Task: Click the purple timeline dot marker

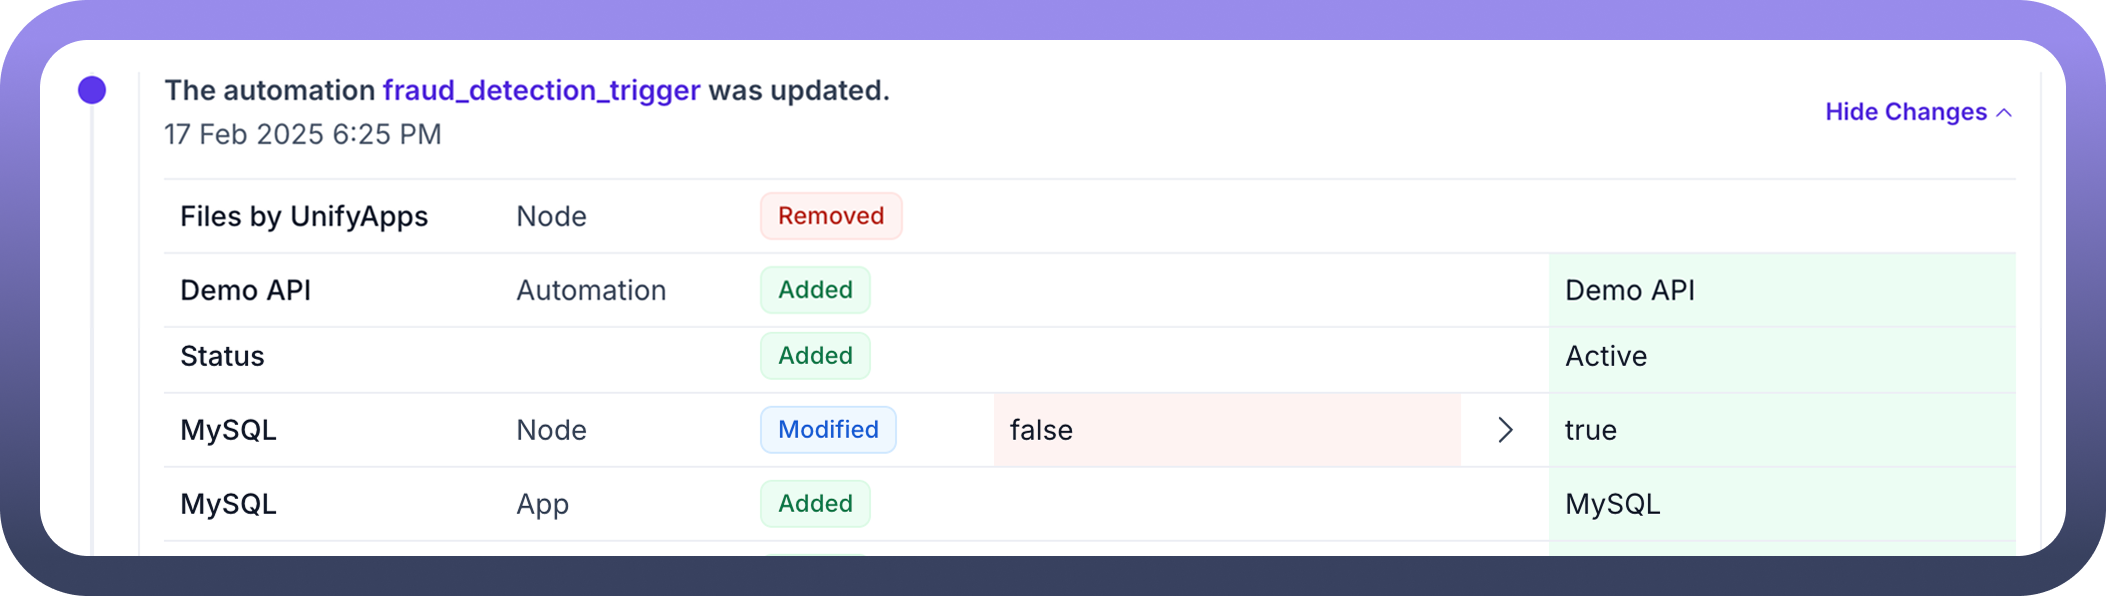Action: (x=92, y=90)
